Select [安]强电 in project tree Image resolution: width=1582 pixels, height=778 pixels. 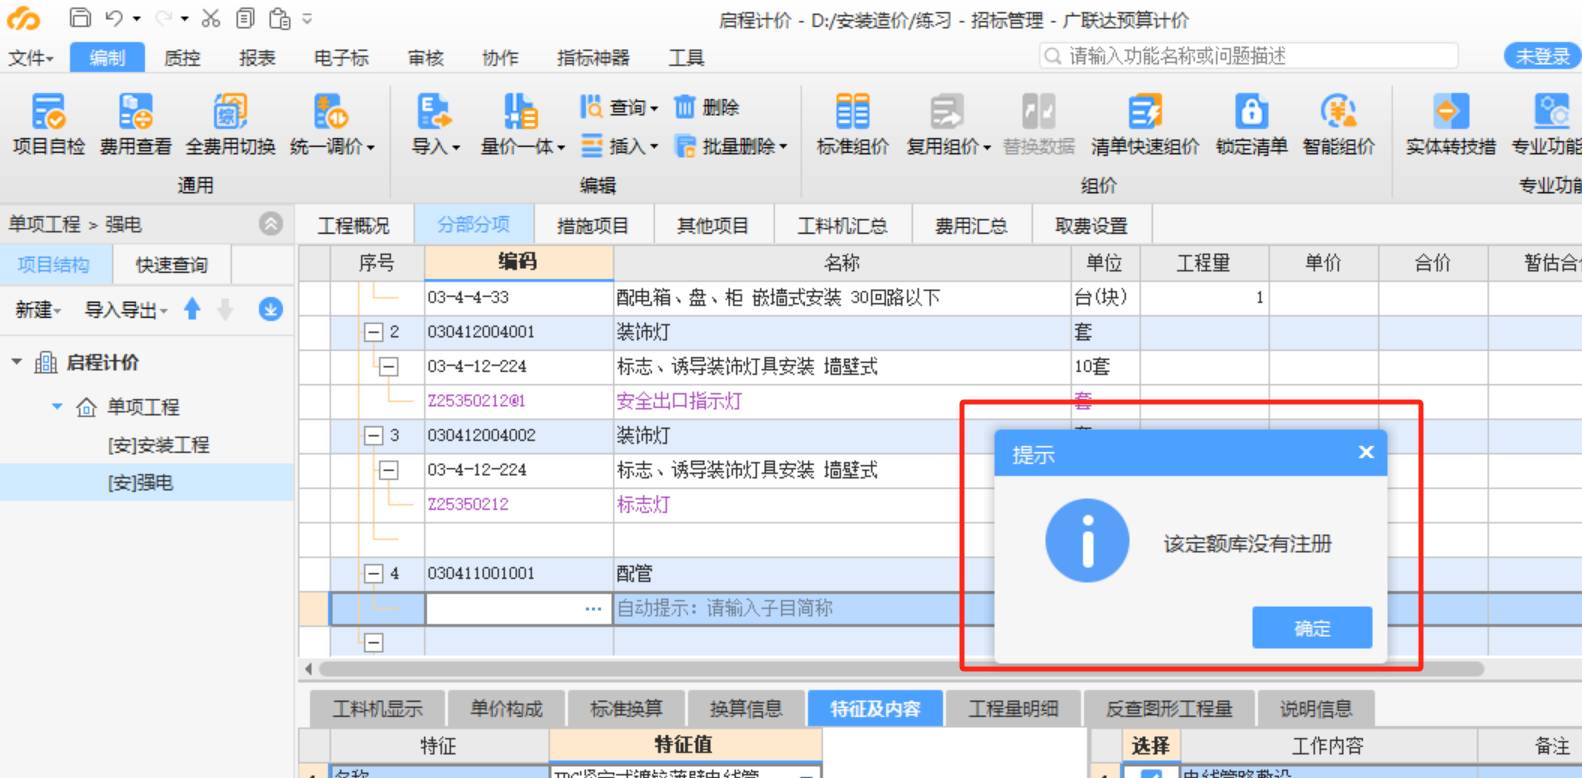(140, 483)
